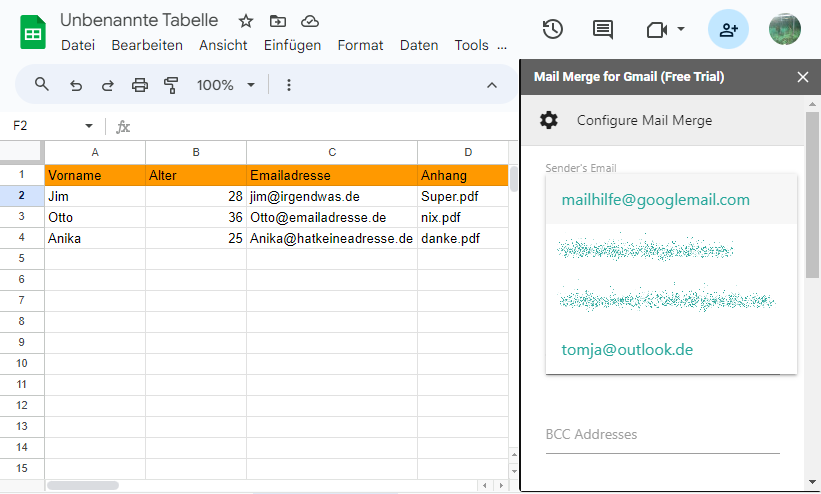Print the spreadsheet
This screenshot has height=494, width=821.
click(x=139, y=85)
